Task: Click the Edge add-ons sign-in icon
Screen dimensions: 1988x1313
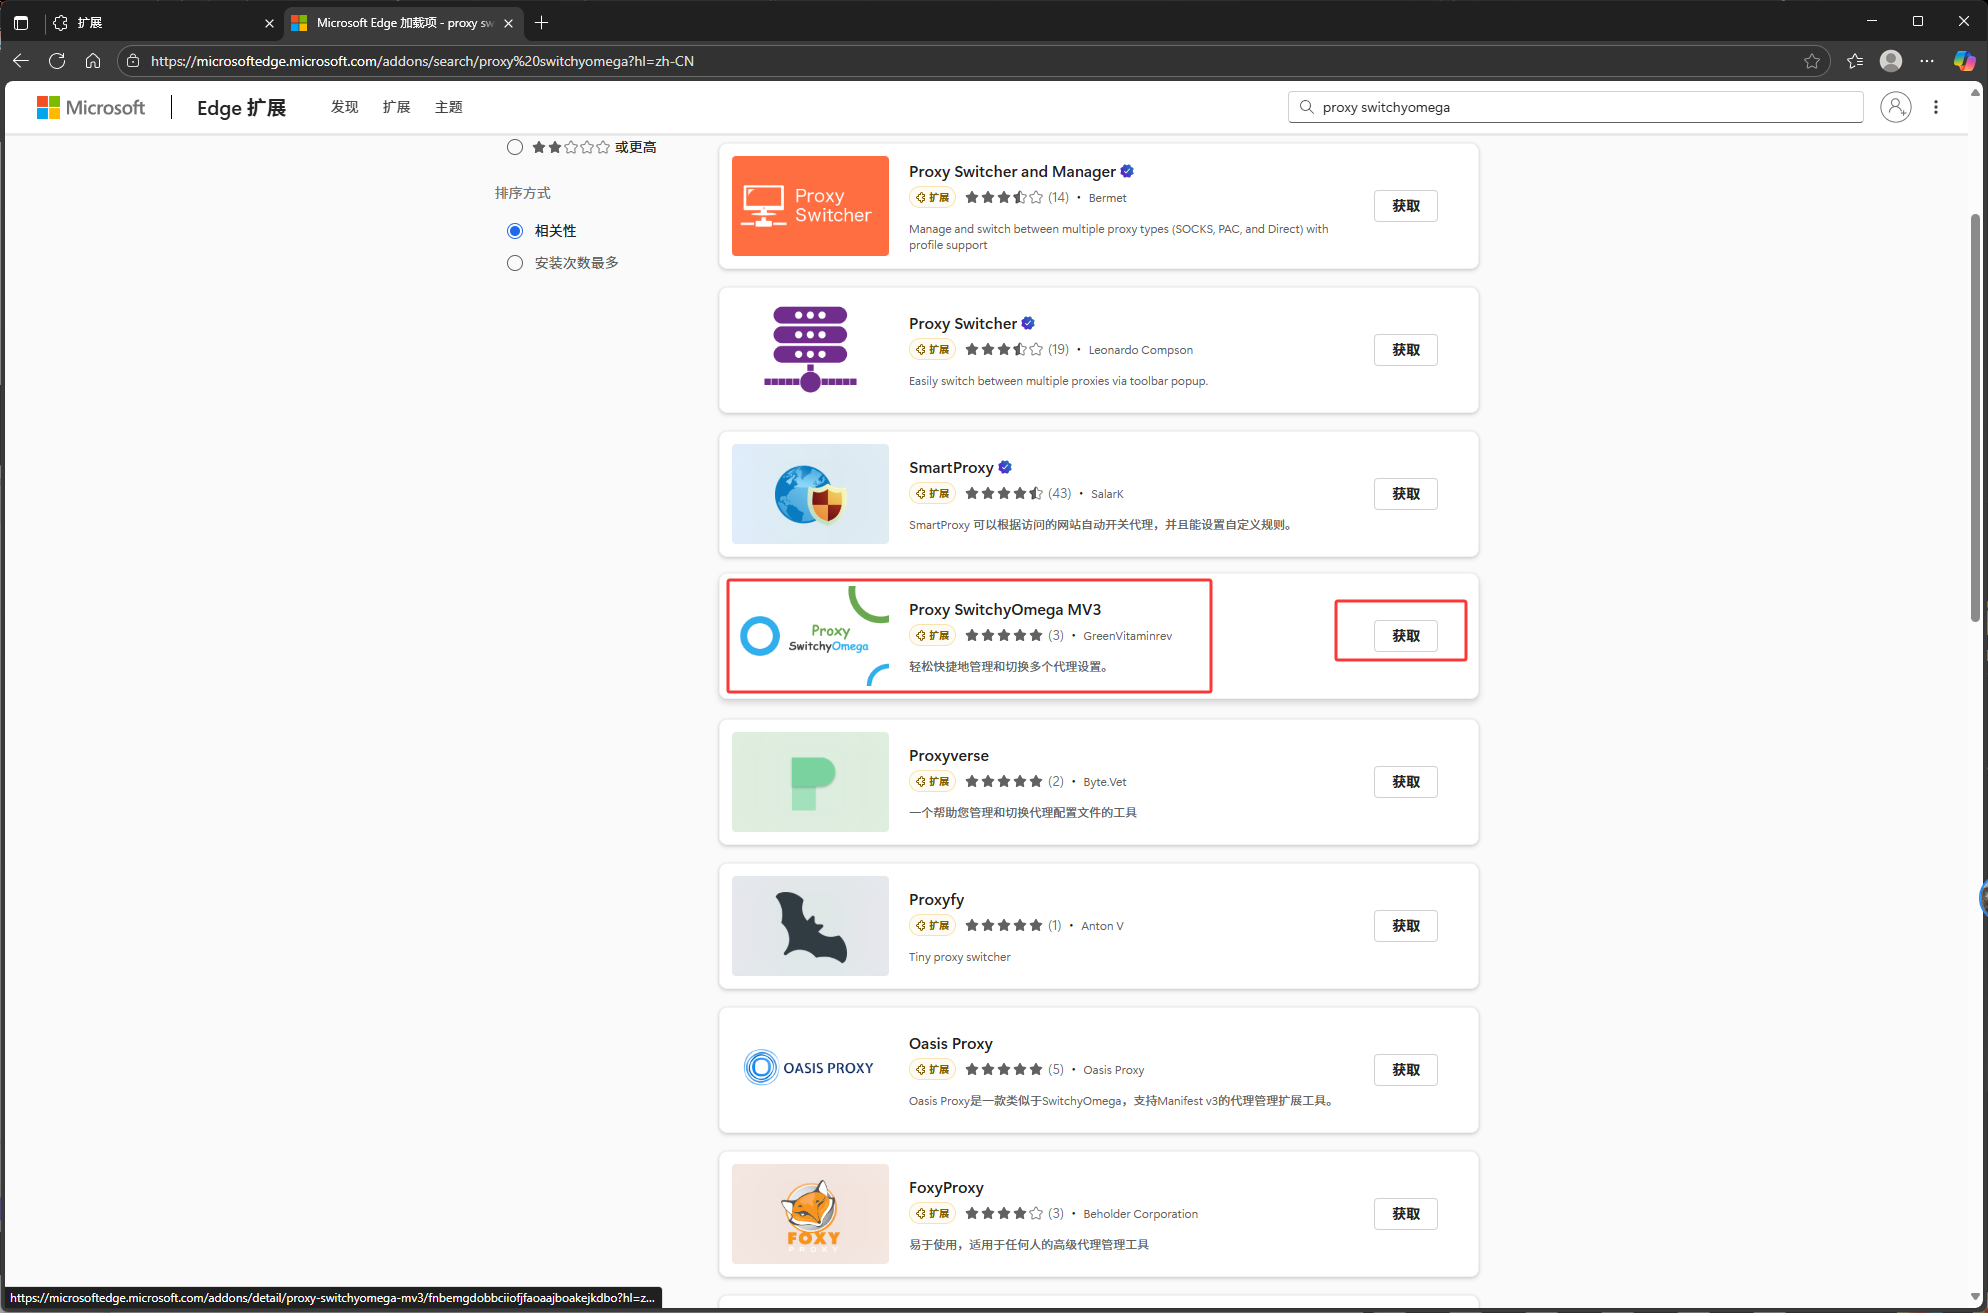Action: pyautogui.click(x=1895, y=107)
